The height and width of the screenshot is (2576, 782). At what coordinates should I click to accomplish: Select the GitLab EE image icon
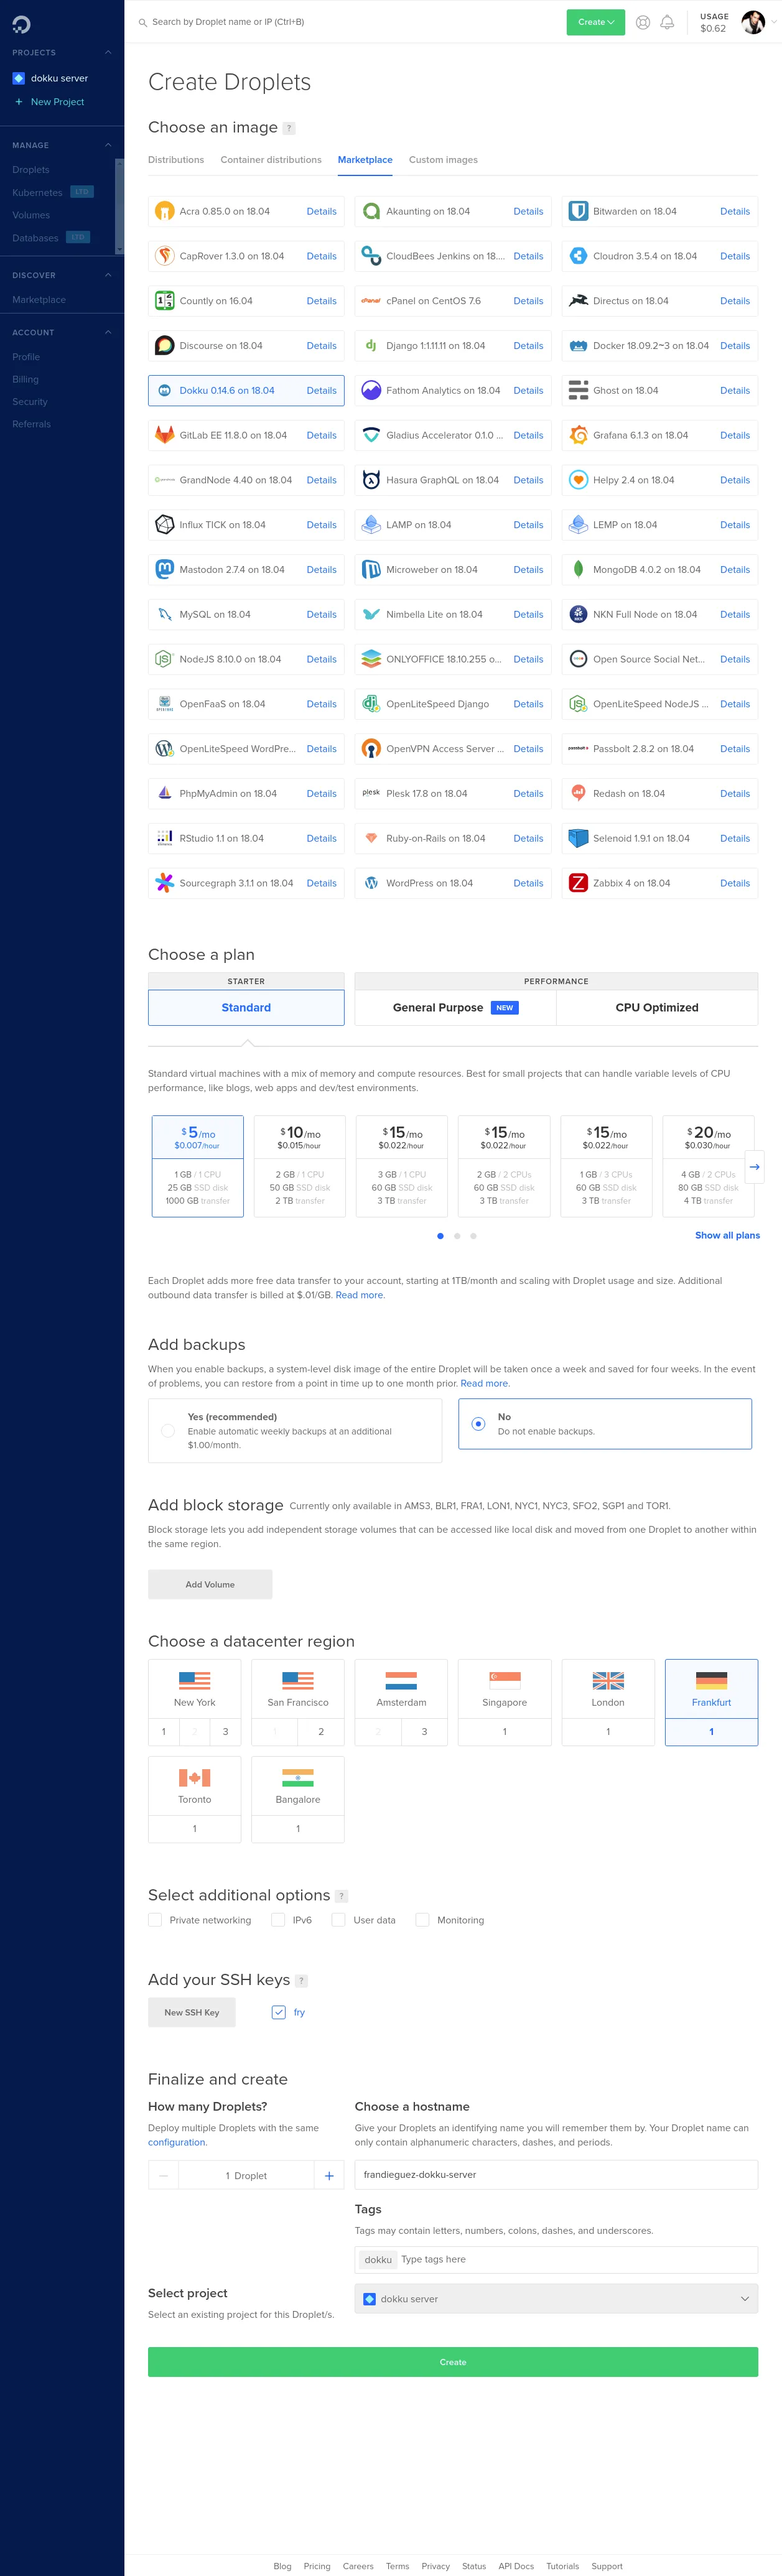click(165, 436)
